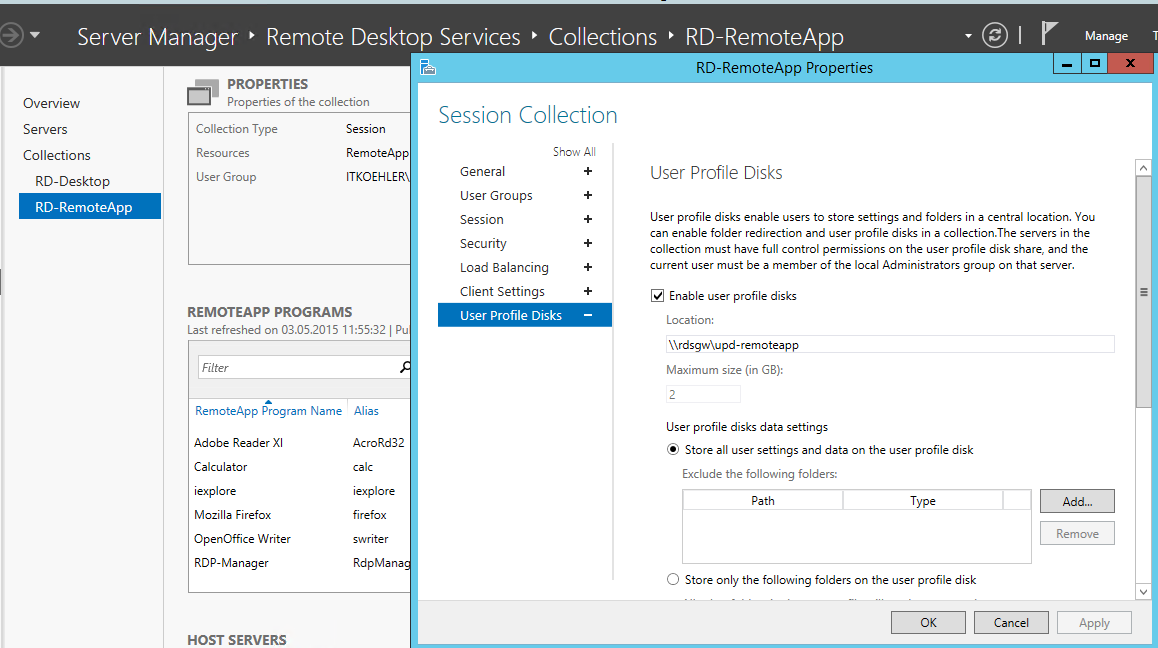Click Show All to expand every section
This screenshot has height=648, width=1158.
574,151
